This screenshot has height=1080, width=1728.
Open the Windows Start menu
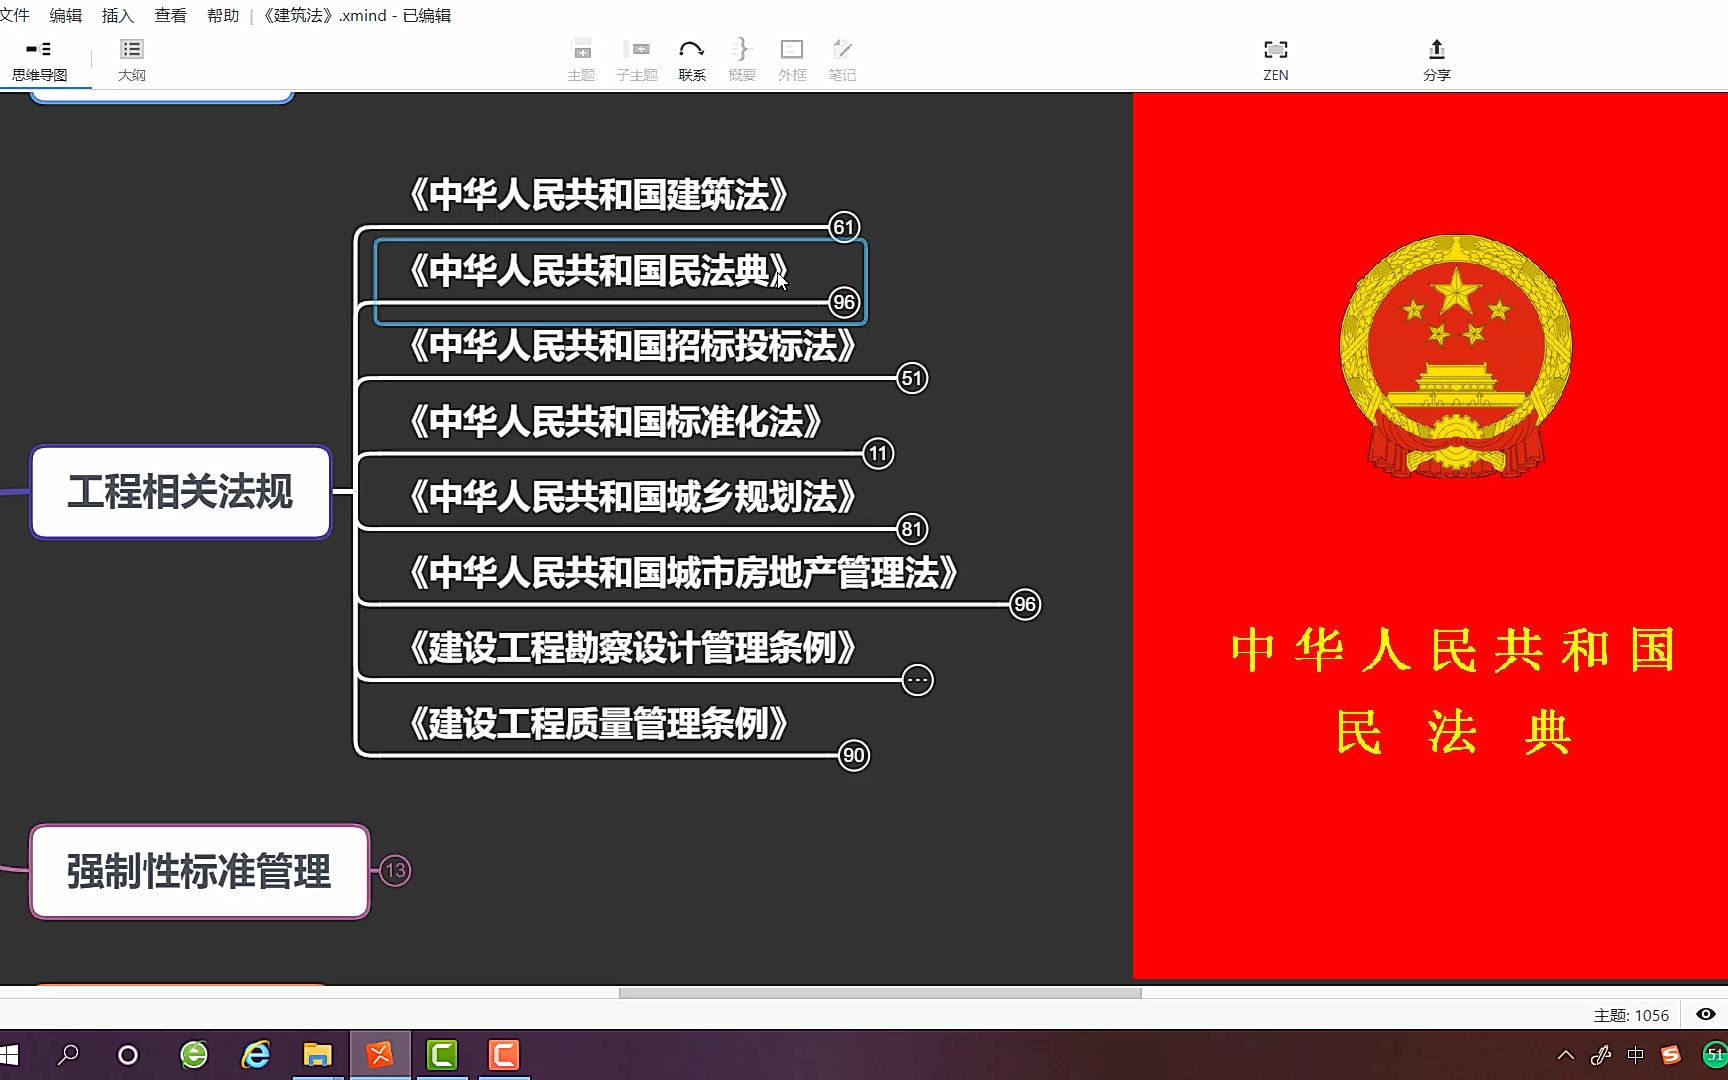click(x=10, y=1055)
